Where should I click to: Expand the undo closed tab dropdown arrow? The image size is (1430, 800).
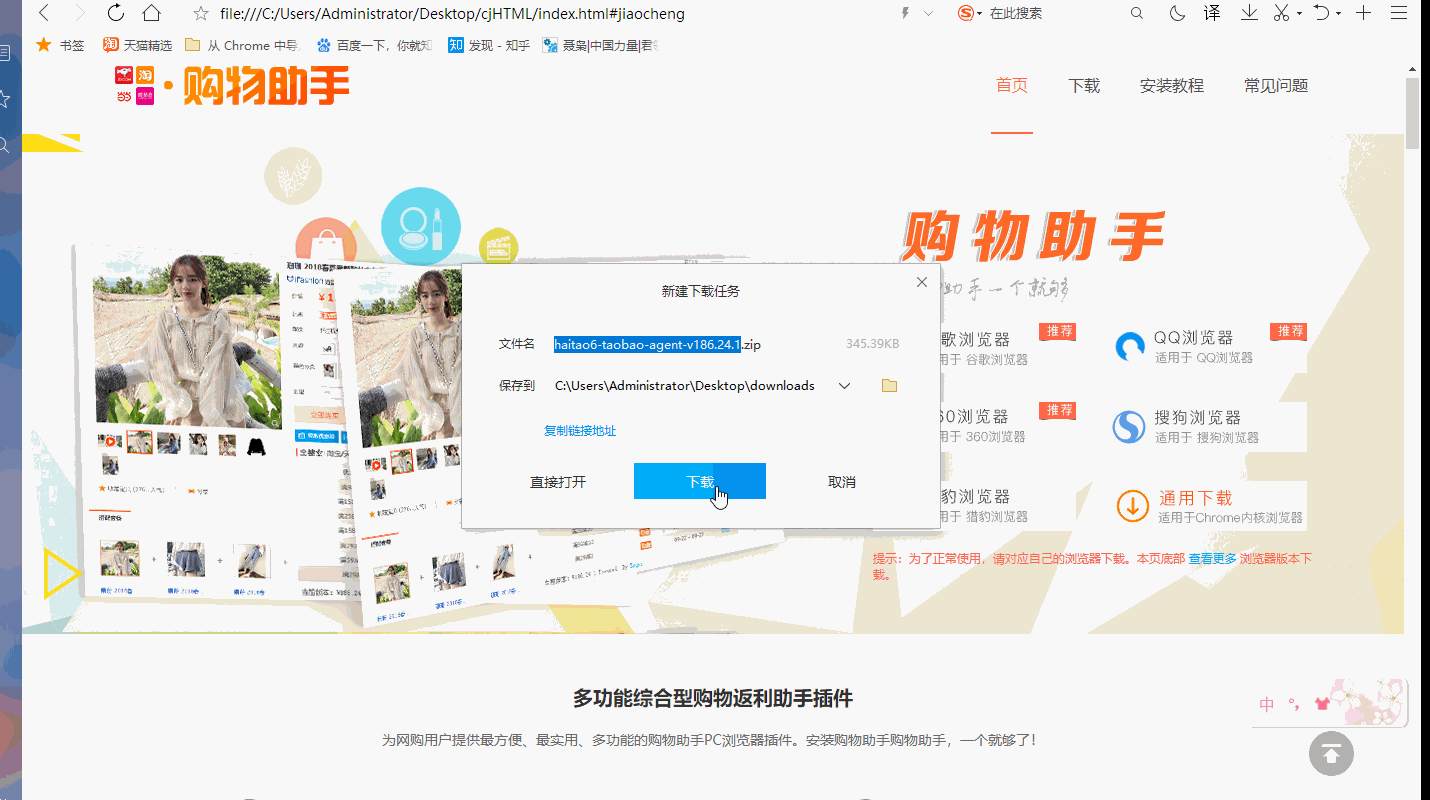click(1338, 14)
